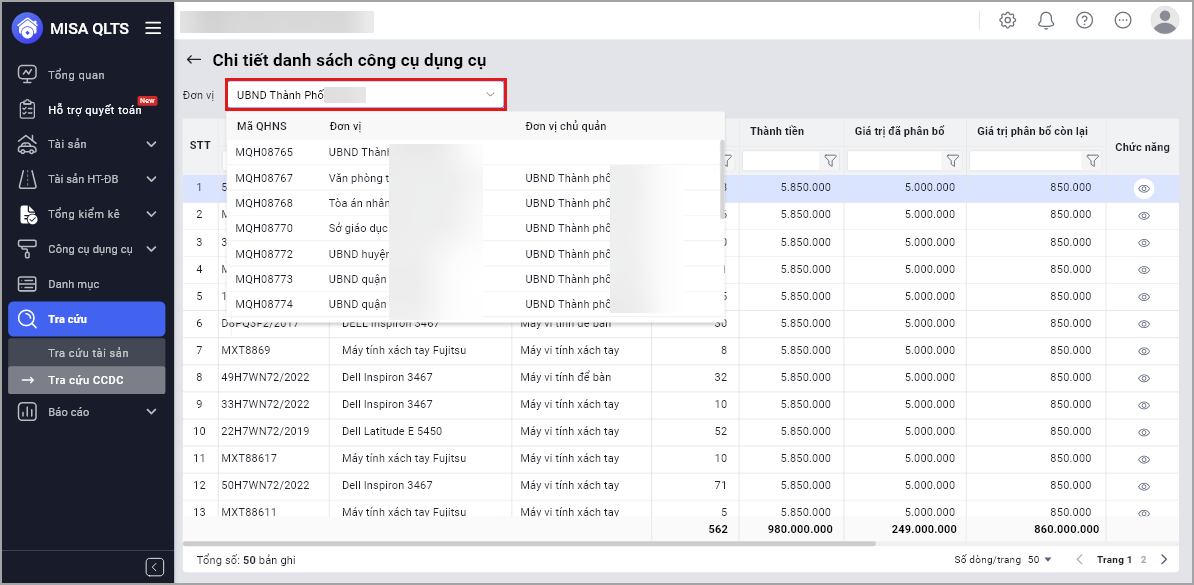Viewport: 1194px width, 585px height.
Task: Collapse sidebar with bottom arrow button
Action: click(x=155, y=567)
